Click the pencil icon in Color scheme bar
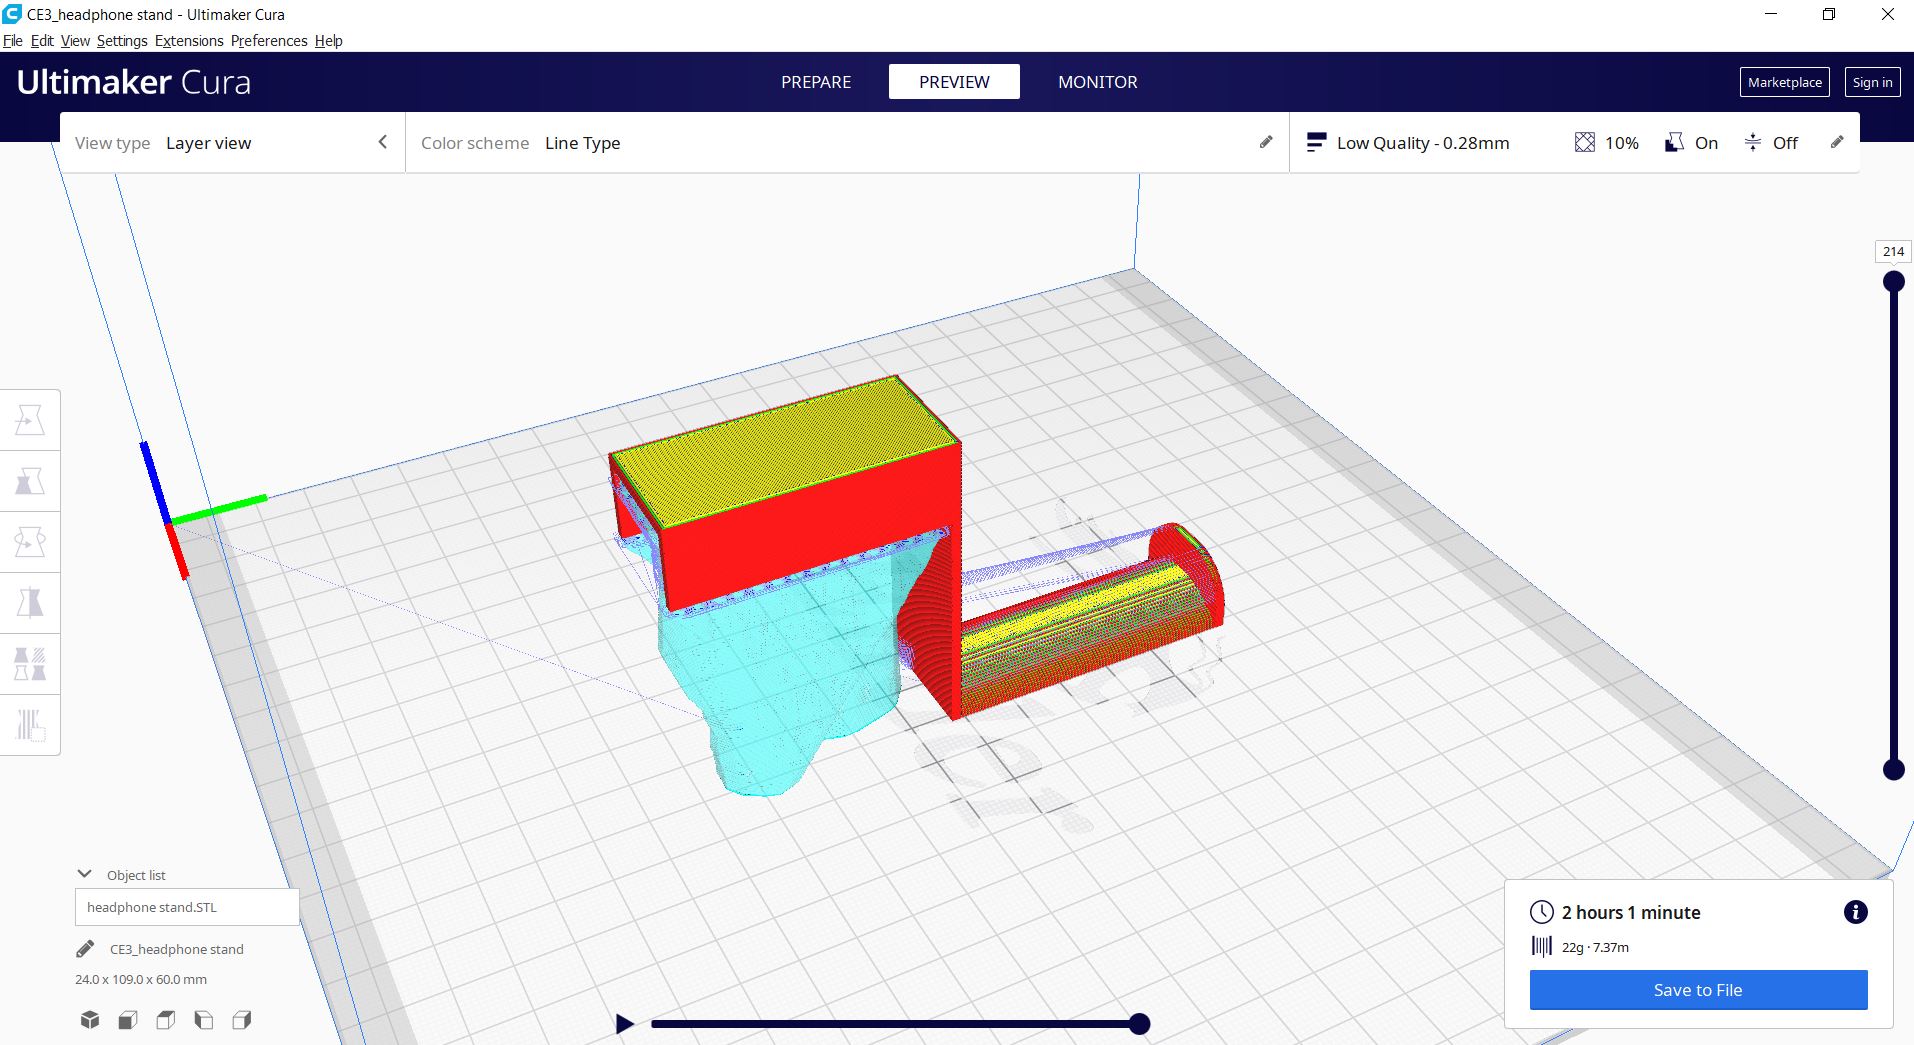Image resolution: width=1914 pixels, height=1045 pixels. coord(1266,142)
